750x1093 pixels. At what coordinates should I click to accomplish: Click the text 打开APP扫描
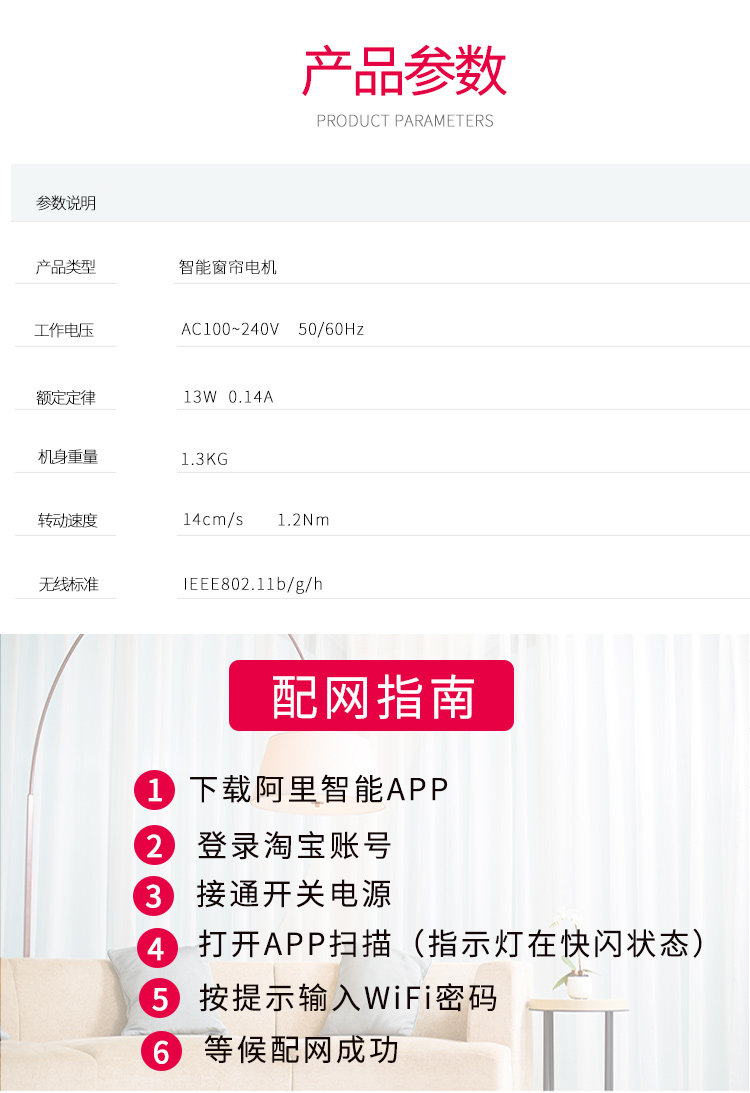[295, 944]
